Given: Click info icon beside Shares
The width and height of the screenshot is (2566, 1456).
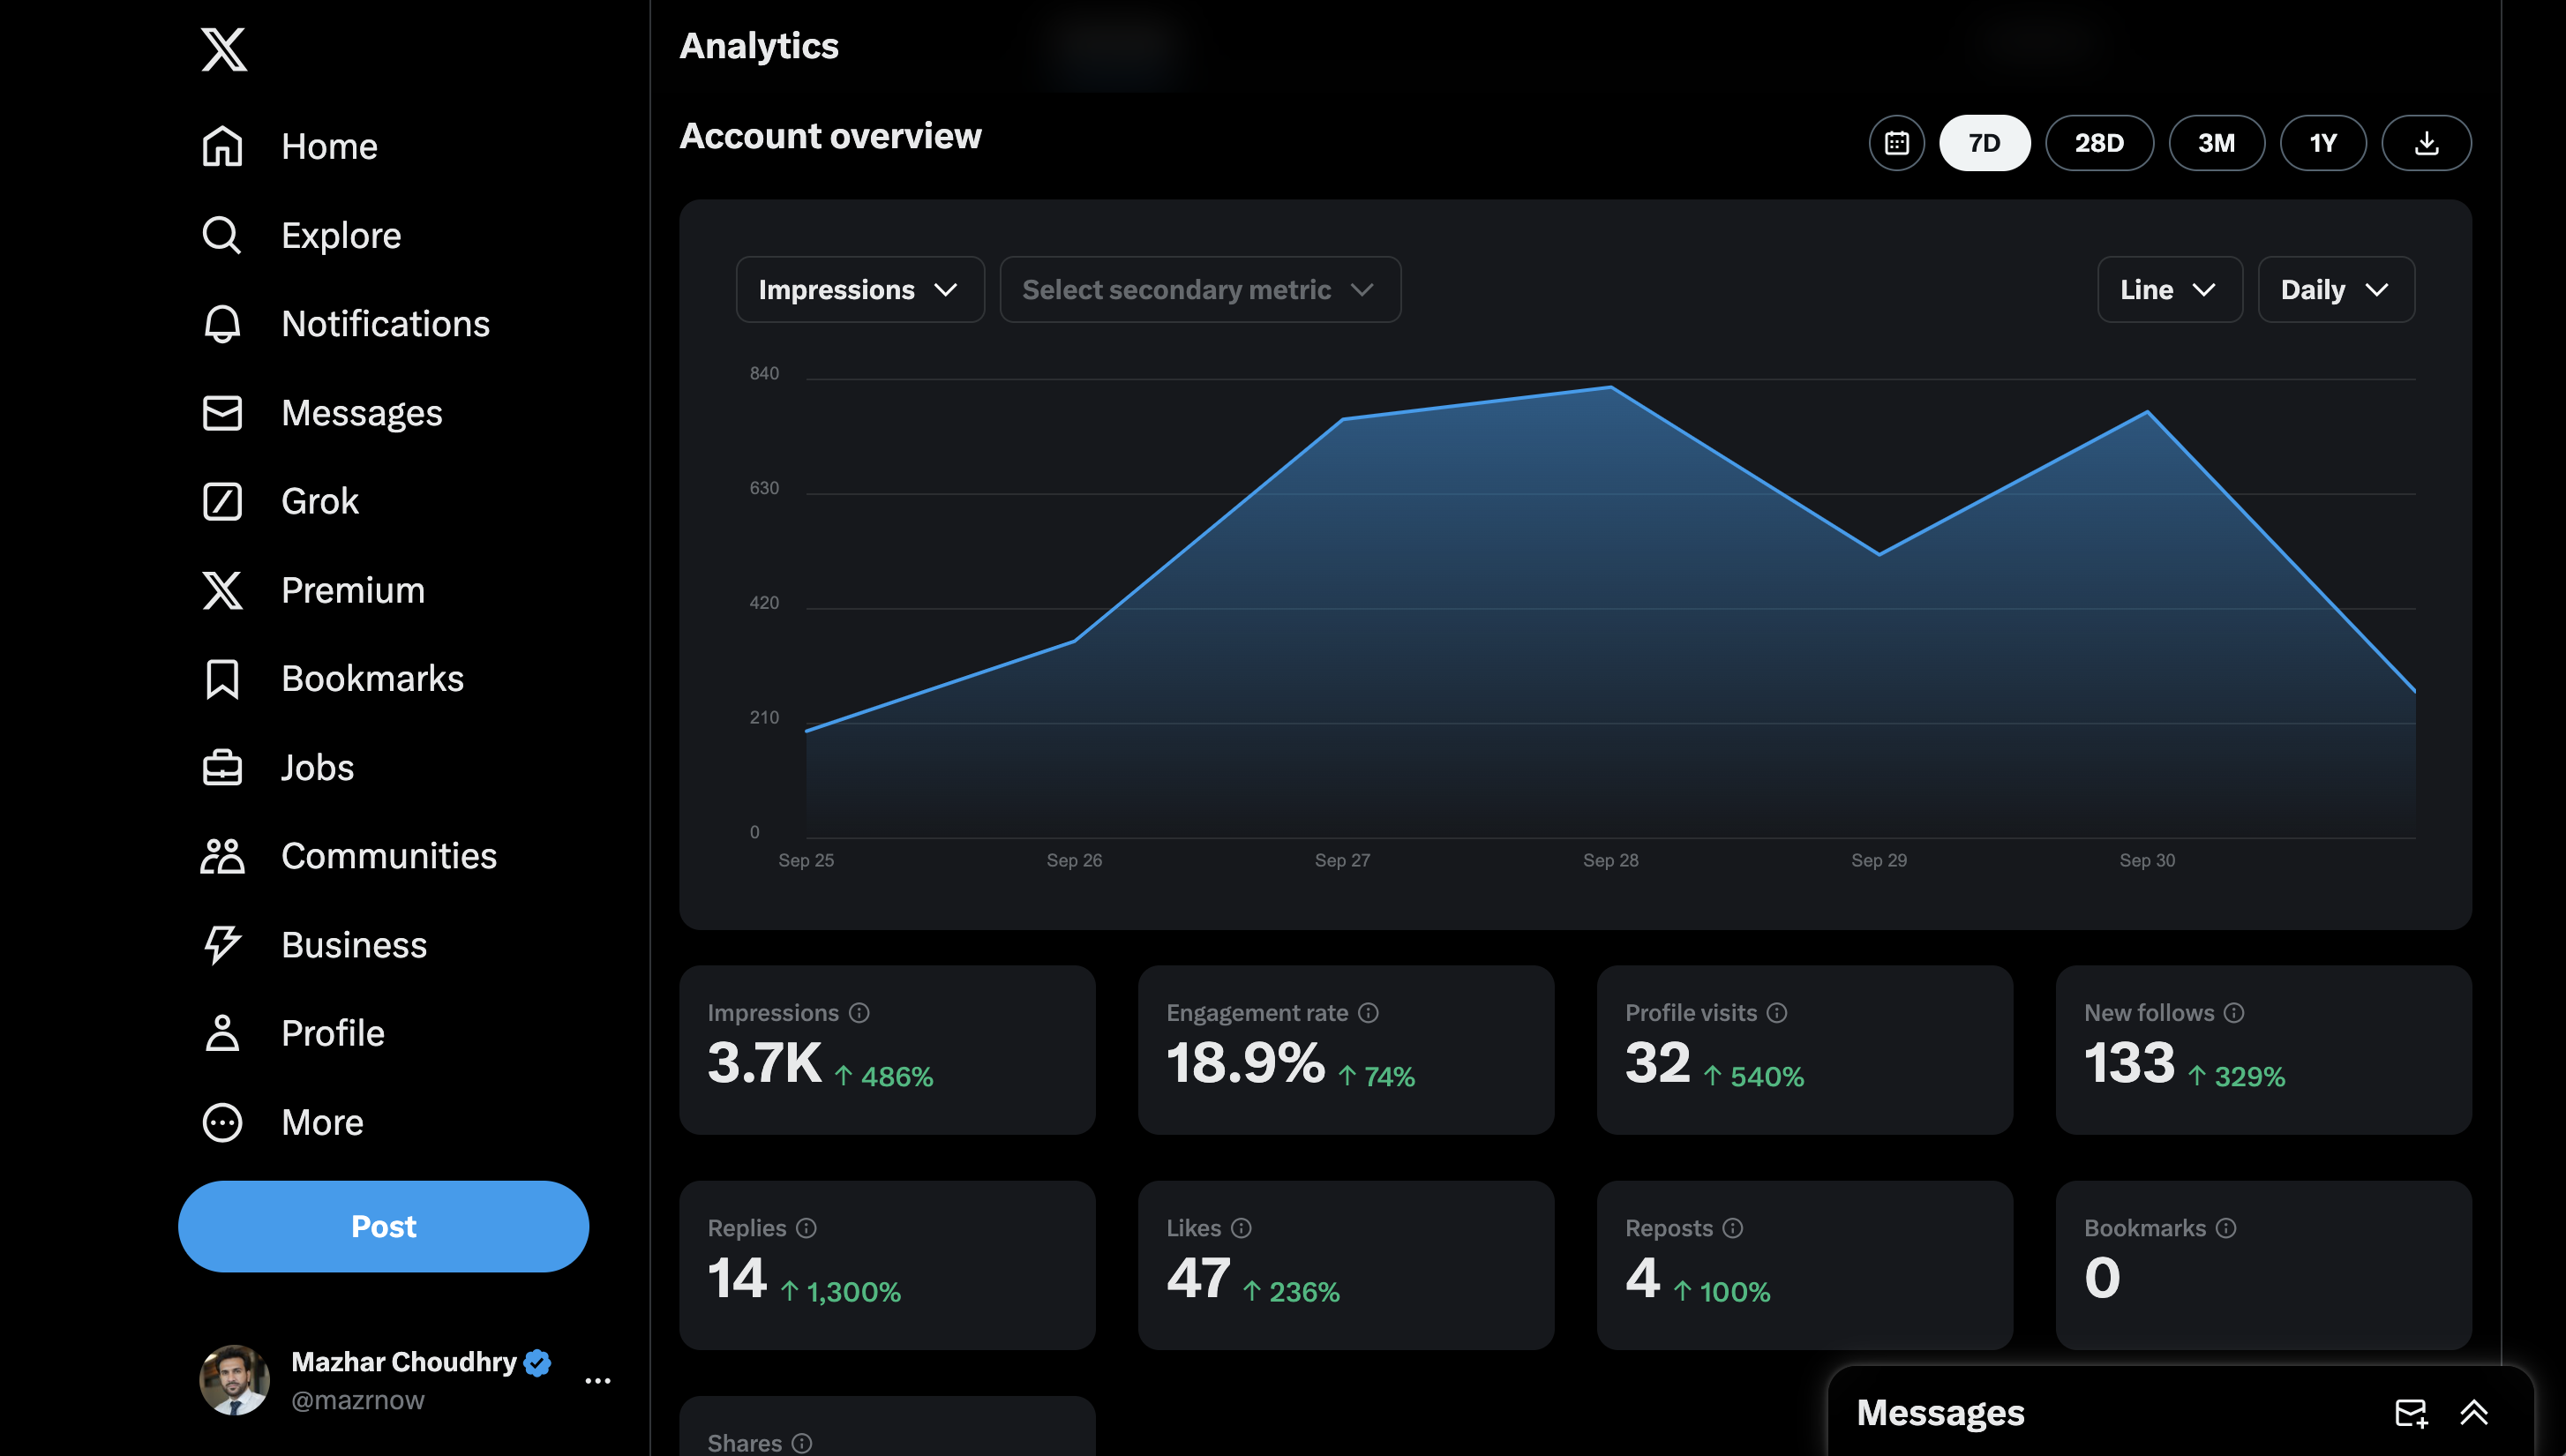Looking at the screenshot, I should [x=802, y=1443].
